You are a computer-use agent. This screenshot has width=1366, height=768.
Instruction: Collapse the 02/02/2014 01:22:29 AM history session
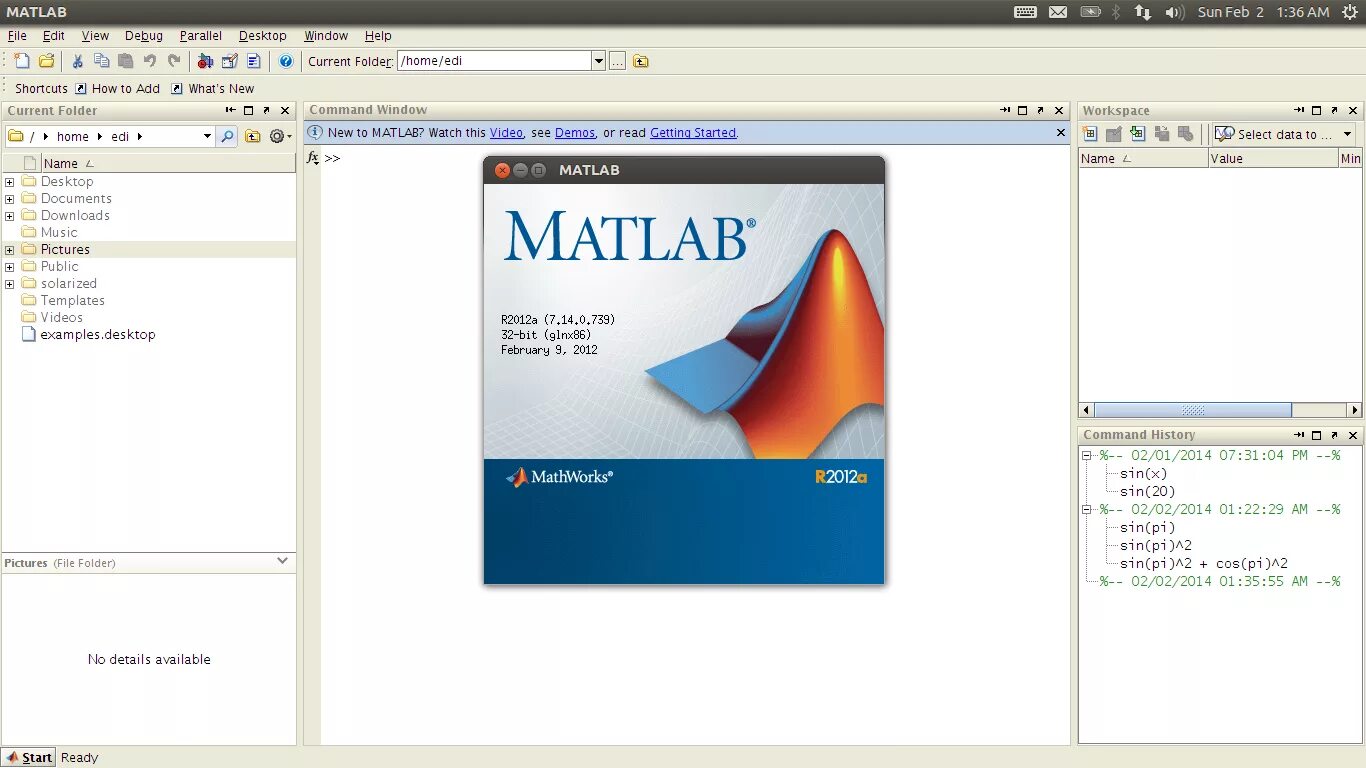pos(1087,509)
